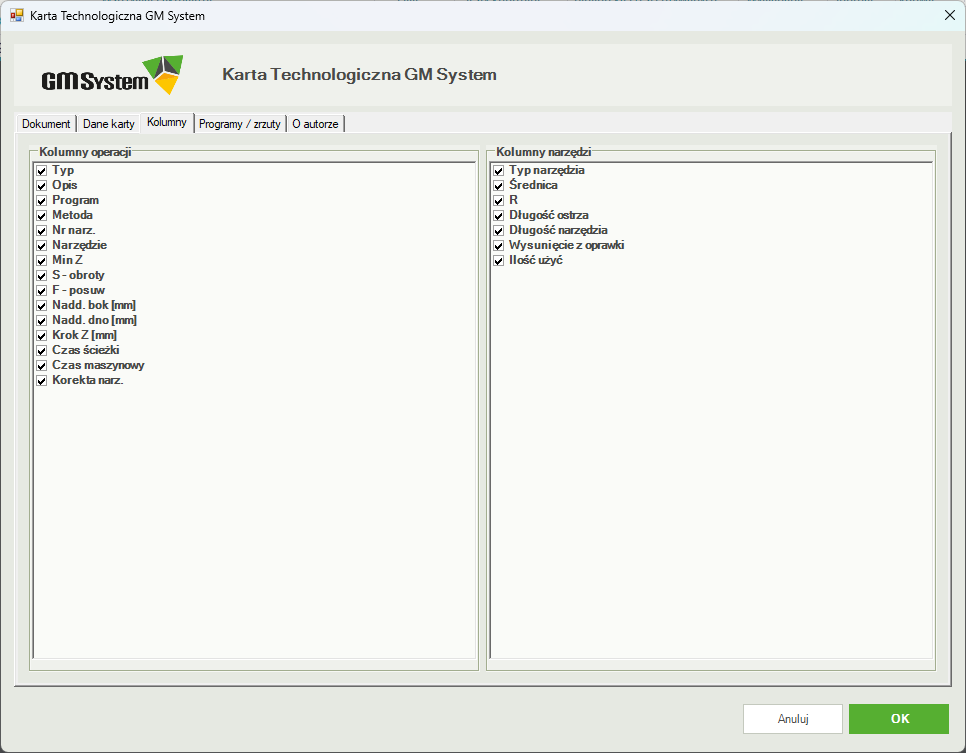Uncheck the Typ column checkbox
This screenshot has width=966, height=753.
point(42,171)
